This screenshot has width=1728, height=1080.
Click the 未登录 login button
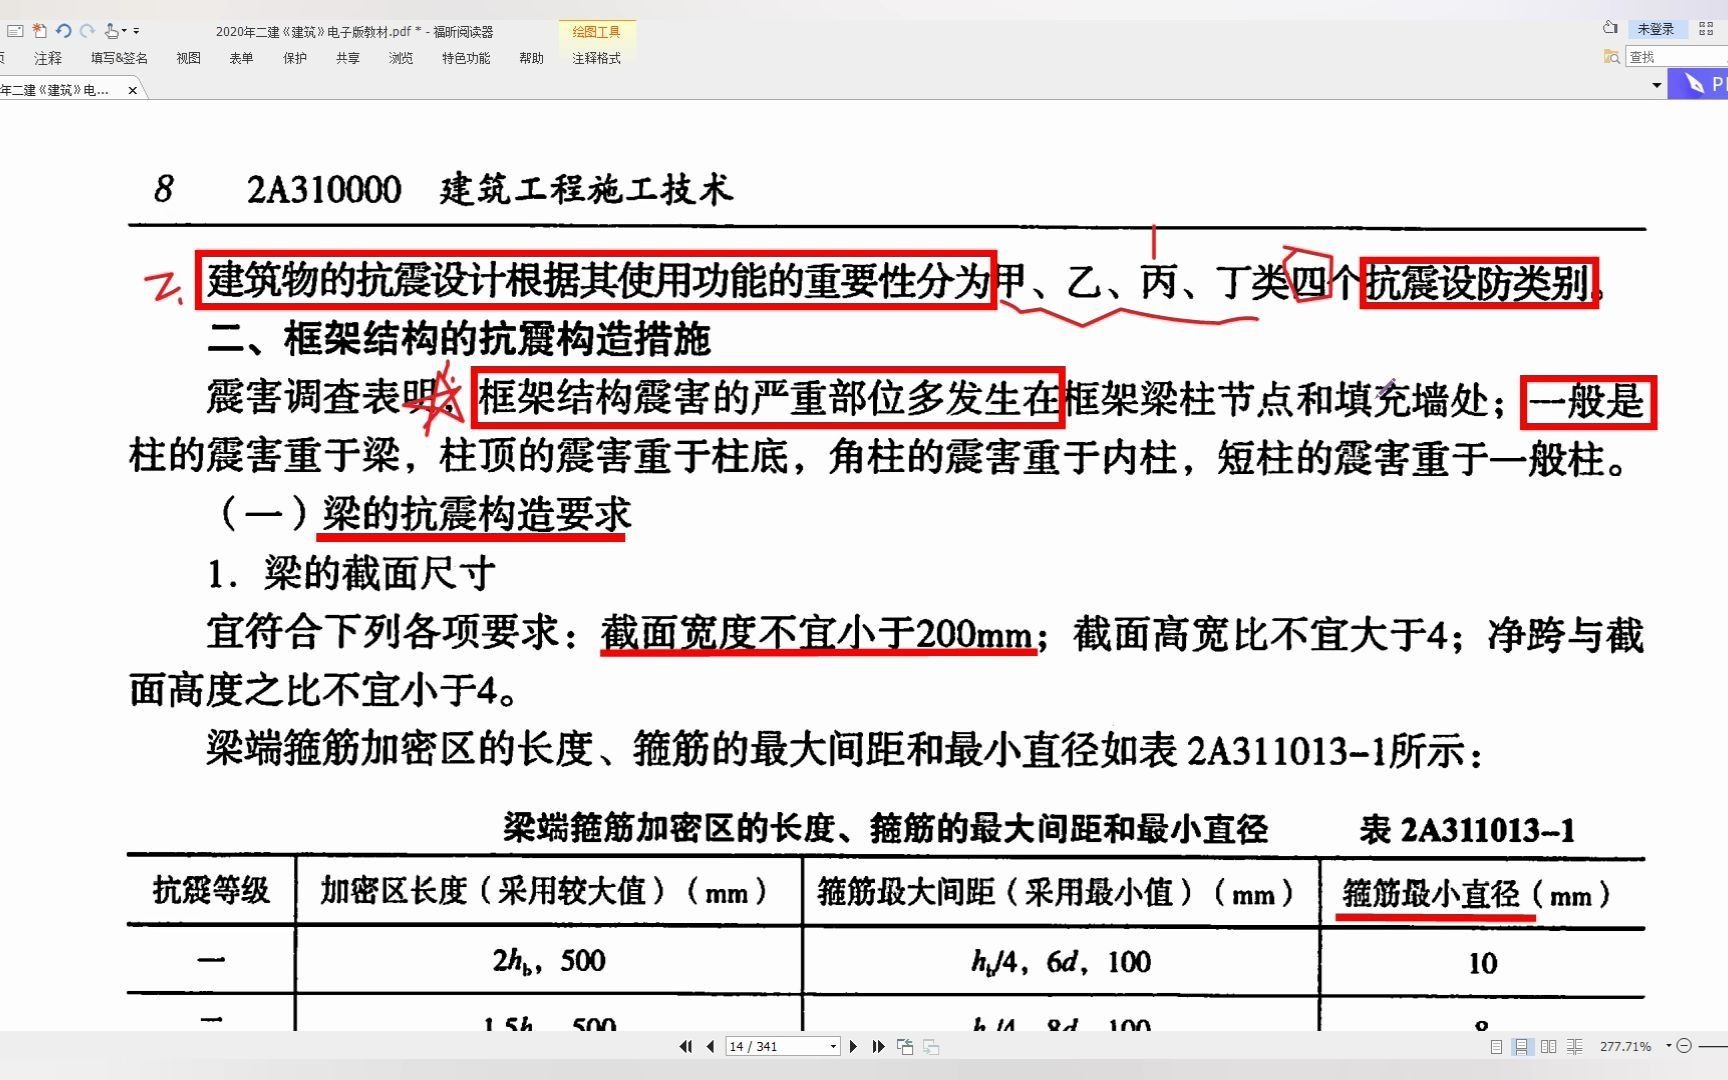click(x=1658, y=29)
